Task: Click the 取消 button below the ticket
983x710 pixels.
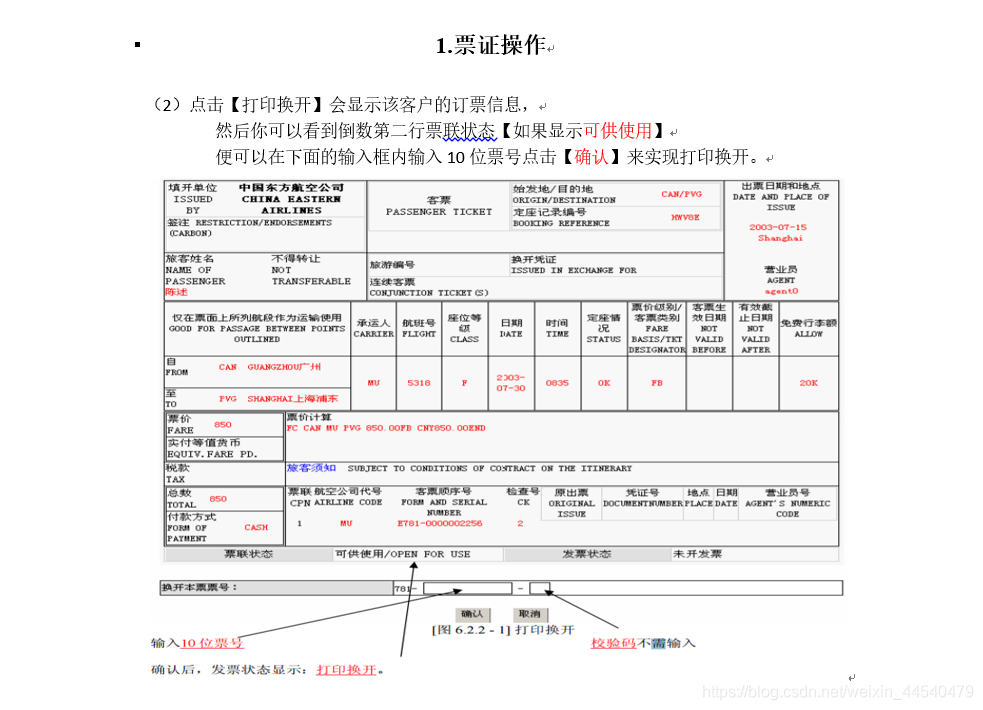Action: click(x=530, y=614)
